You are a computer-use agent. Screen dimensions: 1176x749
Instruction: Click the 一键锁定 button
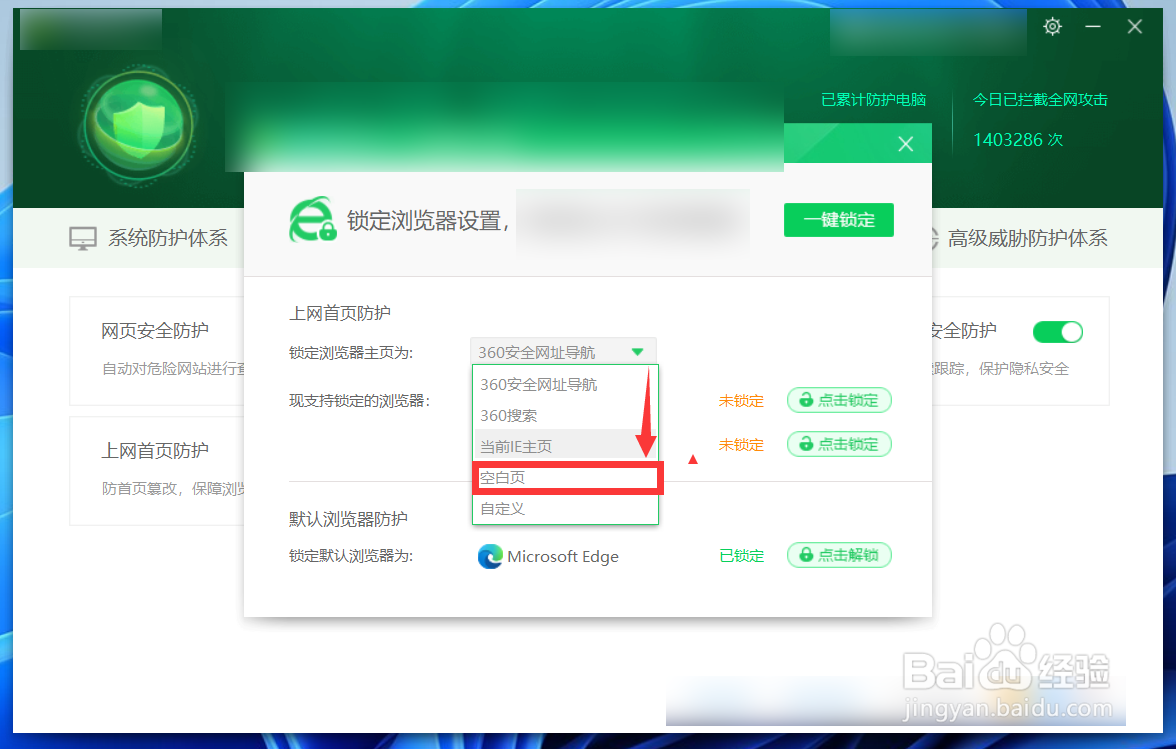(x=838, y=220)
